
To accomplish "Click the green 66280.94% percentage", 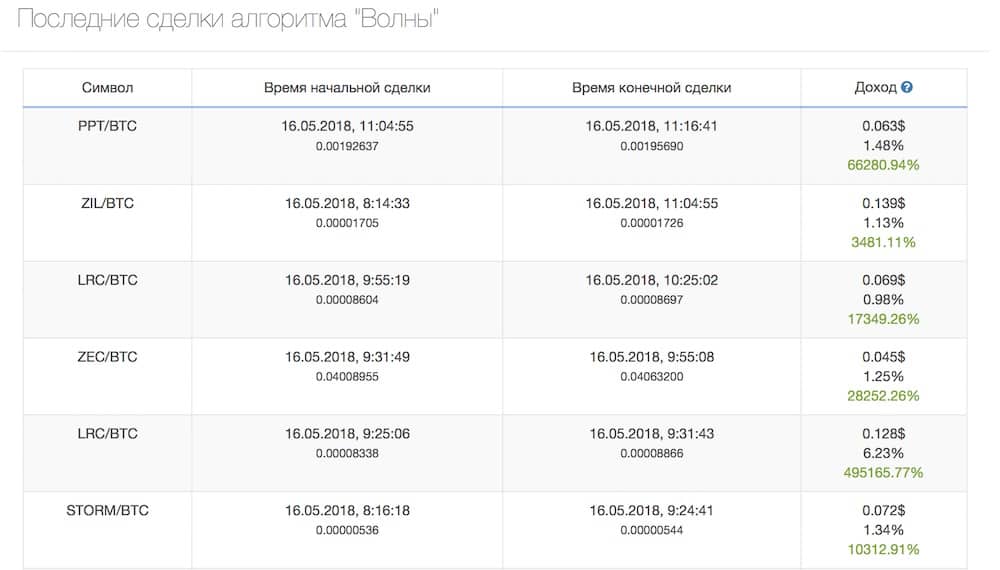I will point(883,165).
